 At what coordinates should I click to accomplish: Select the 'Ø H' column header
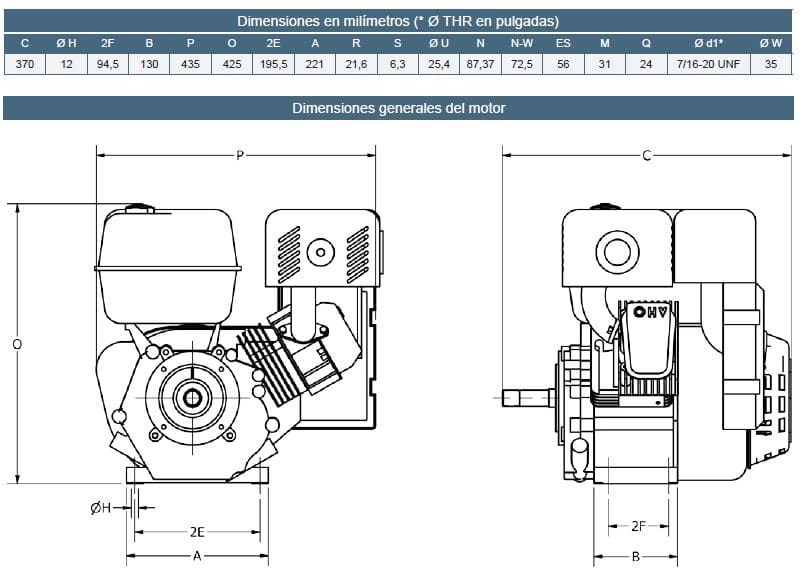(x=66, y=44)
